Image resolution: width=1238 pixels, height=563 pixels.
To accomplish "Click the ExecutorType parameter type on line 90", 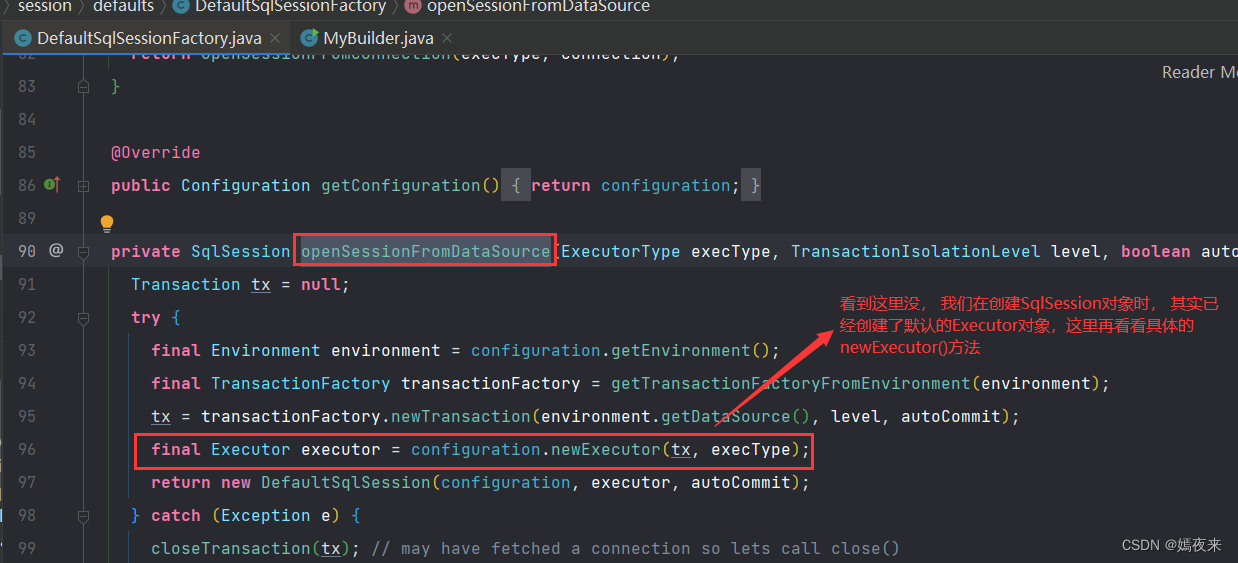I will click(x=621, y=251).
